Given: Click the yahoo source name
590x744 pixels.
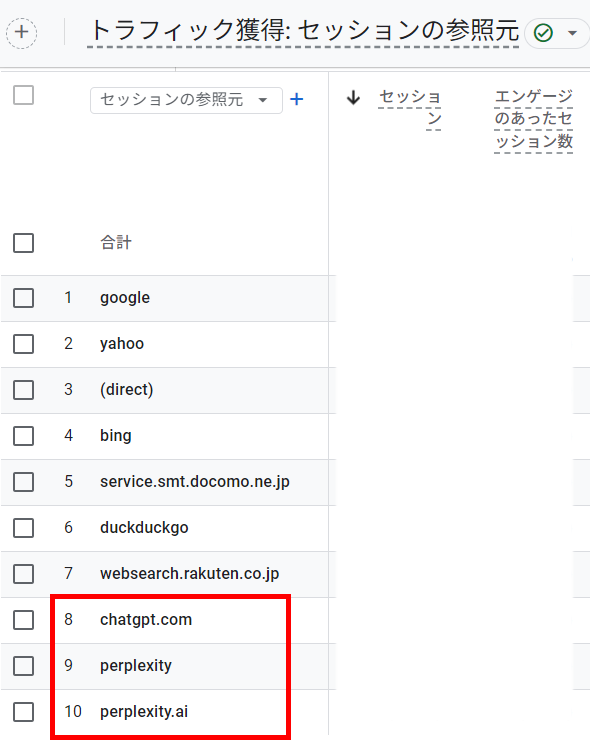Looking at the screenshot, I should (122, 344).
